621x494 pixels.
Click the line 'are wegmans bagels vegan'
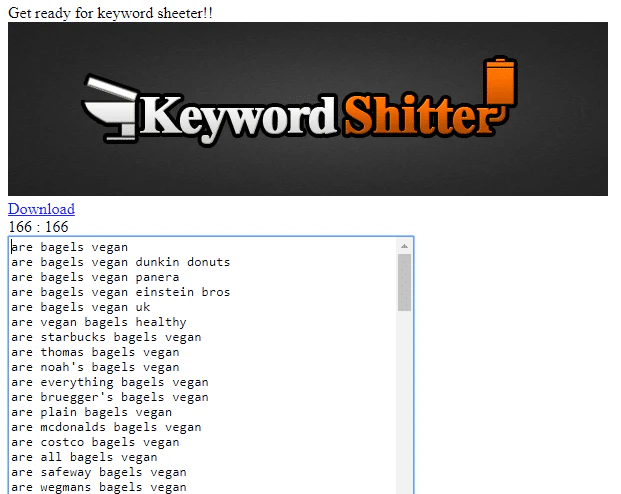[x=99, y=487]
